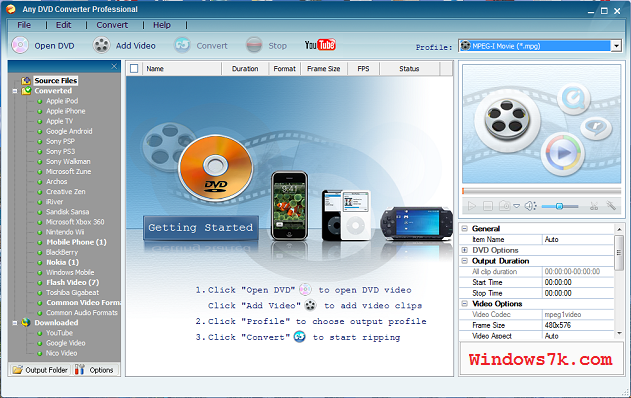Select Google Android in the tree
The height and width of the screenshot is (398, 631).
pyautogui.click(x=69, y=131)
